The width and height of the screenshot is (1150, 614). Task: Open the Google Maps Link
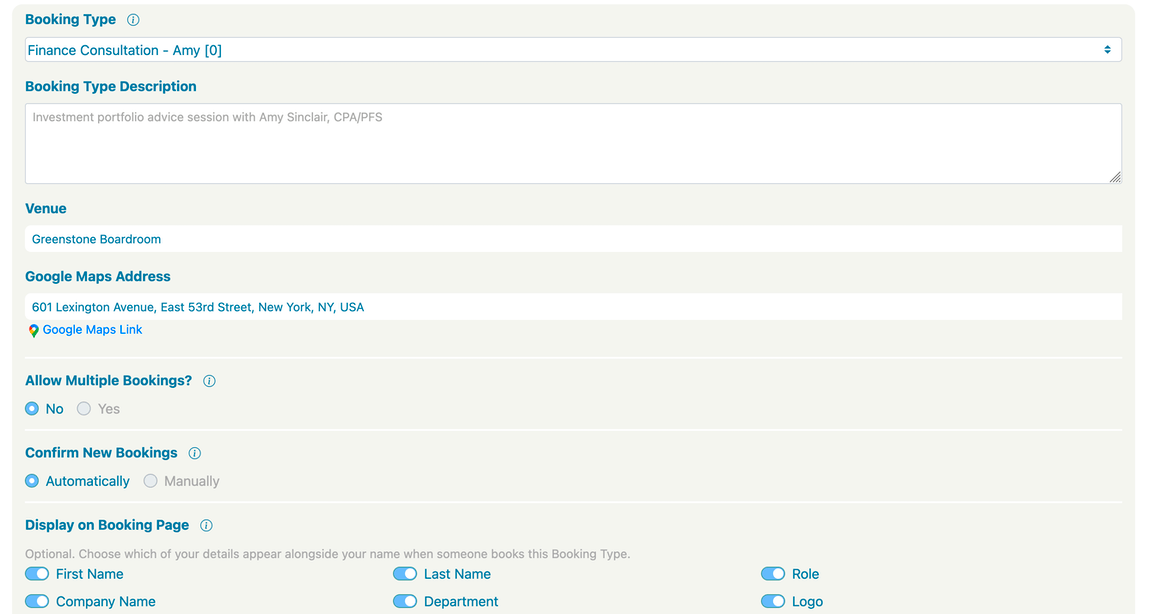click(x=92, y=330)
